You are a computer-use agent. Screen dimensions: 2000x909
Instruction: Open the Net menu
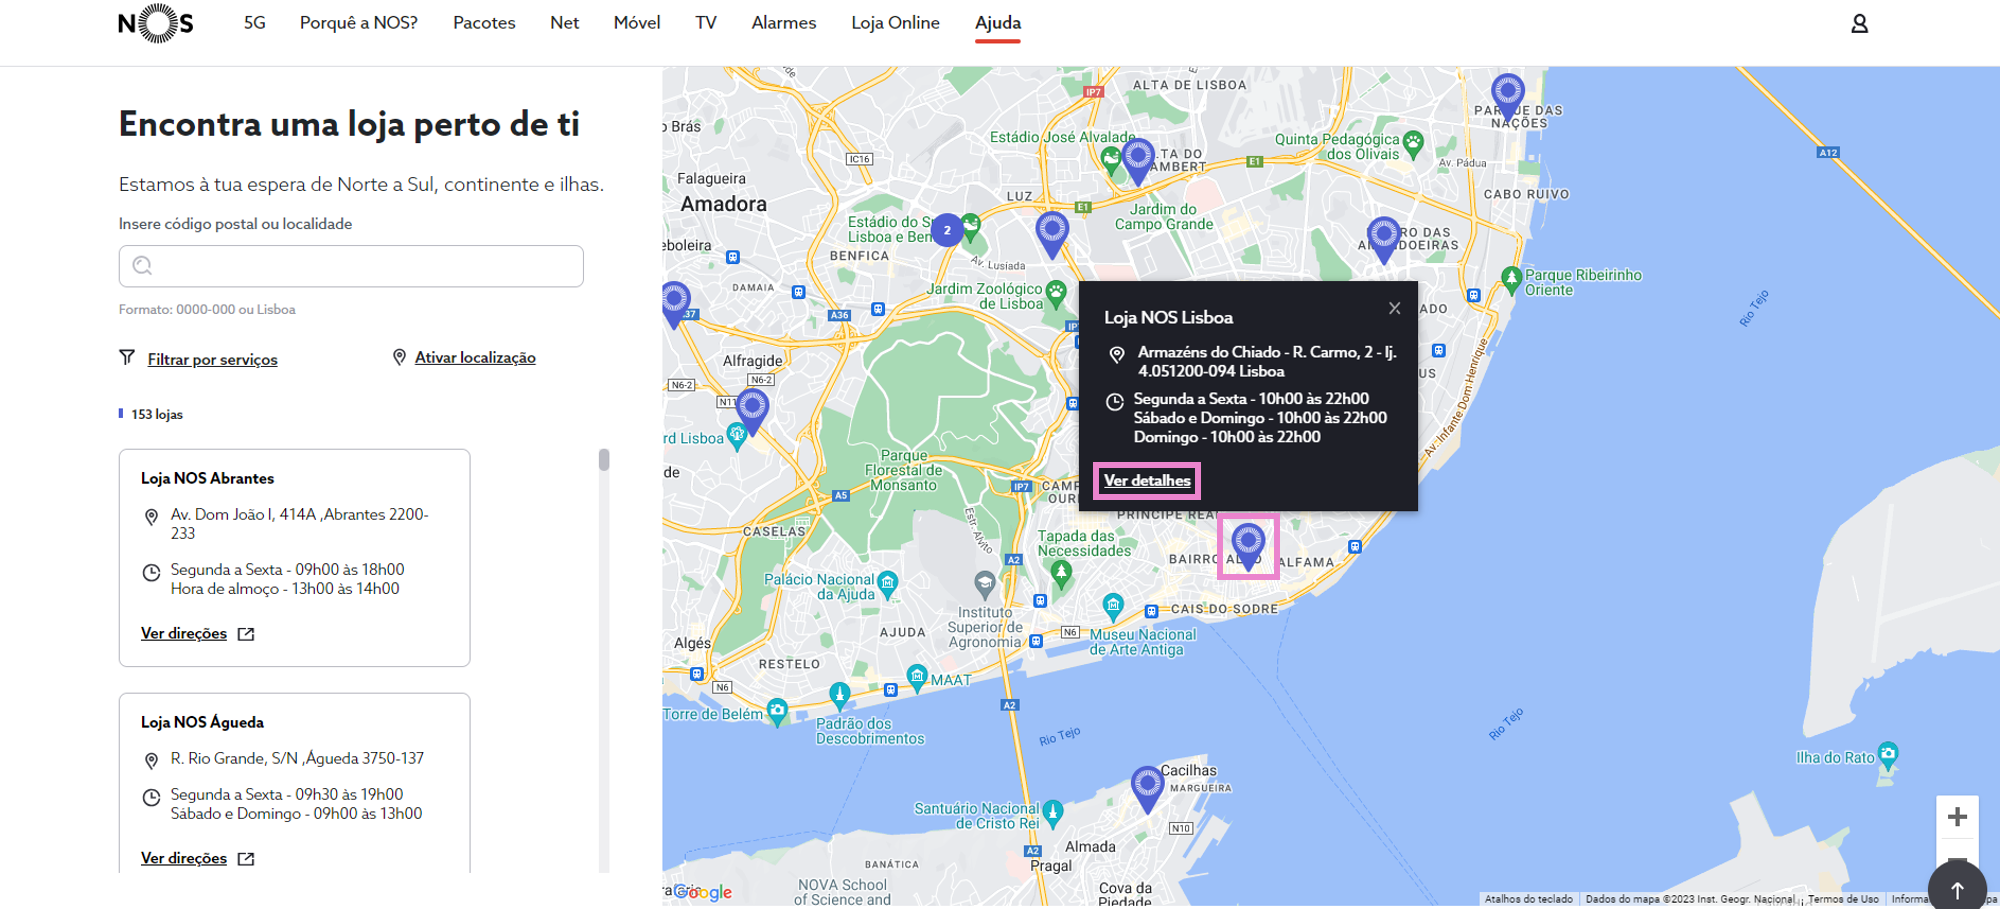564,22
